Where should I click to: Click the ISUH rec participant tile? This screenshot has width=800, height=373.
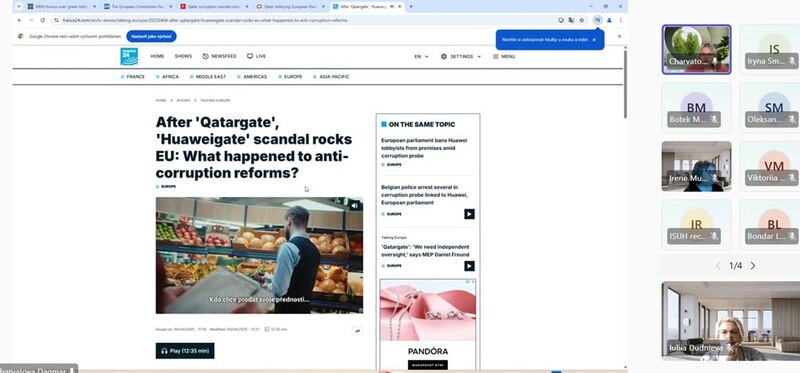tap(696, 225)
